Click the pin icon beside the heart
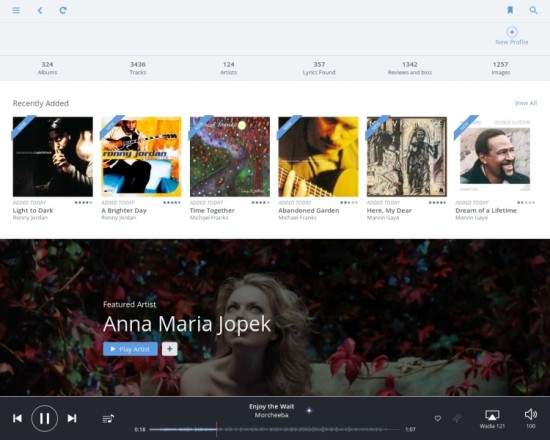 tap(457, 418)
